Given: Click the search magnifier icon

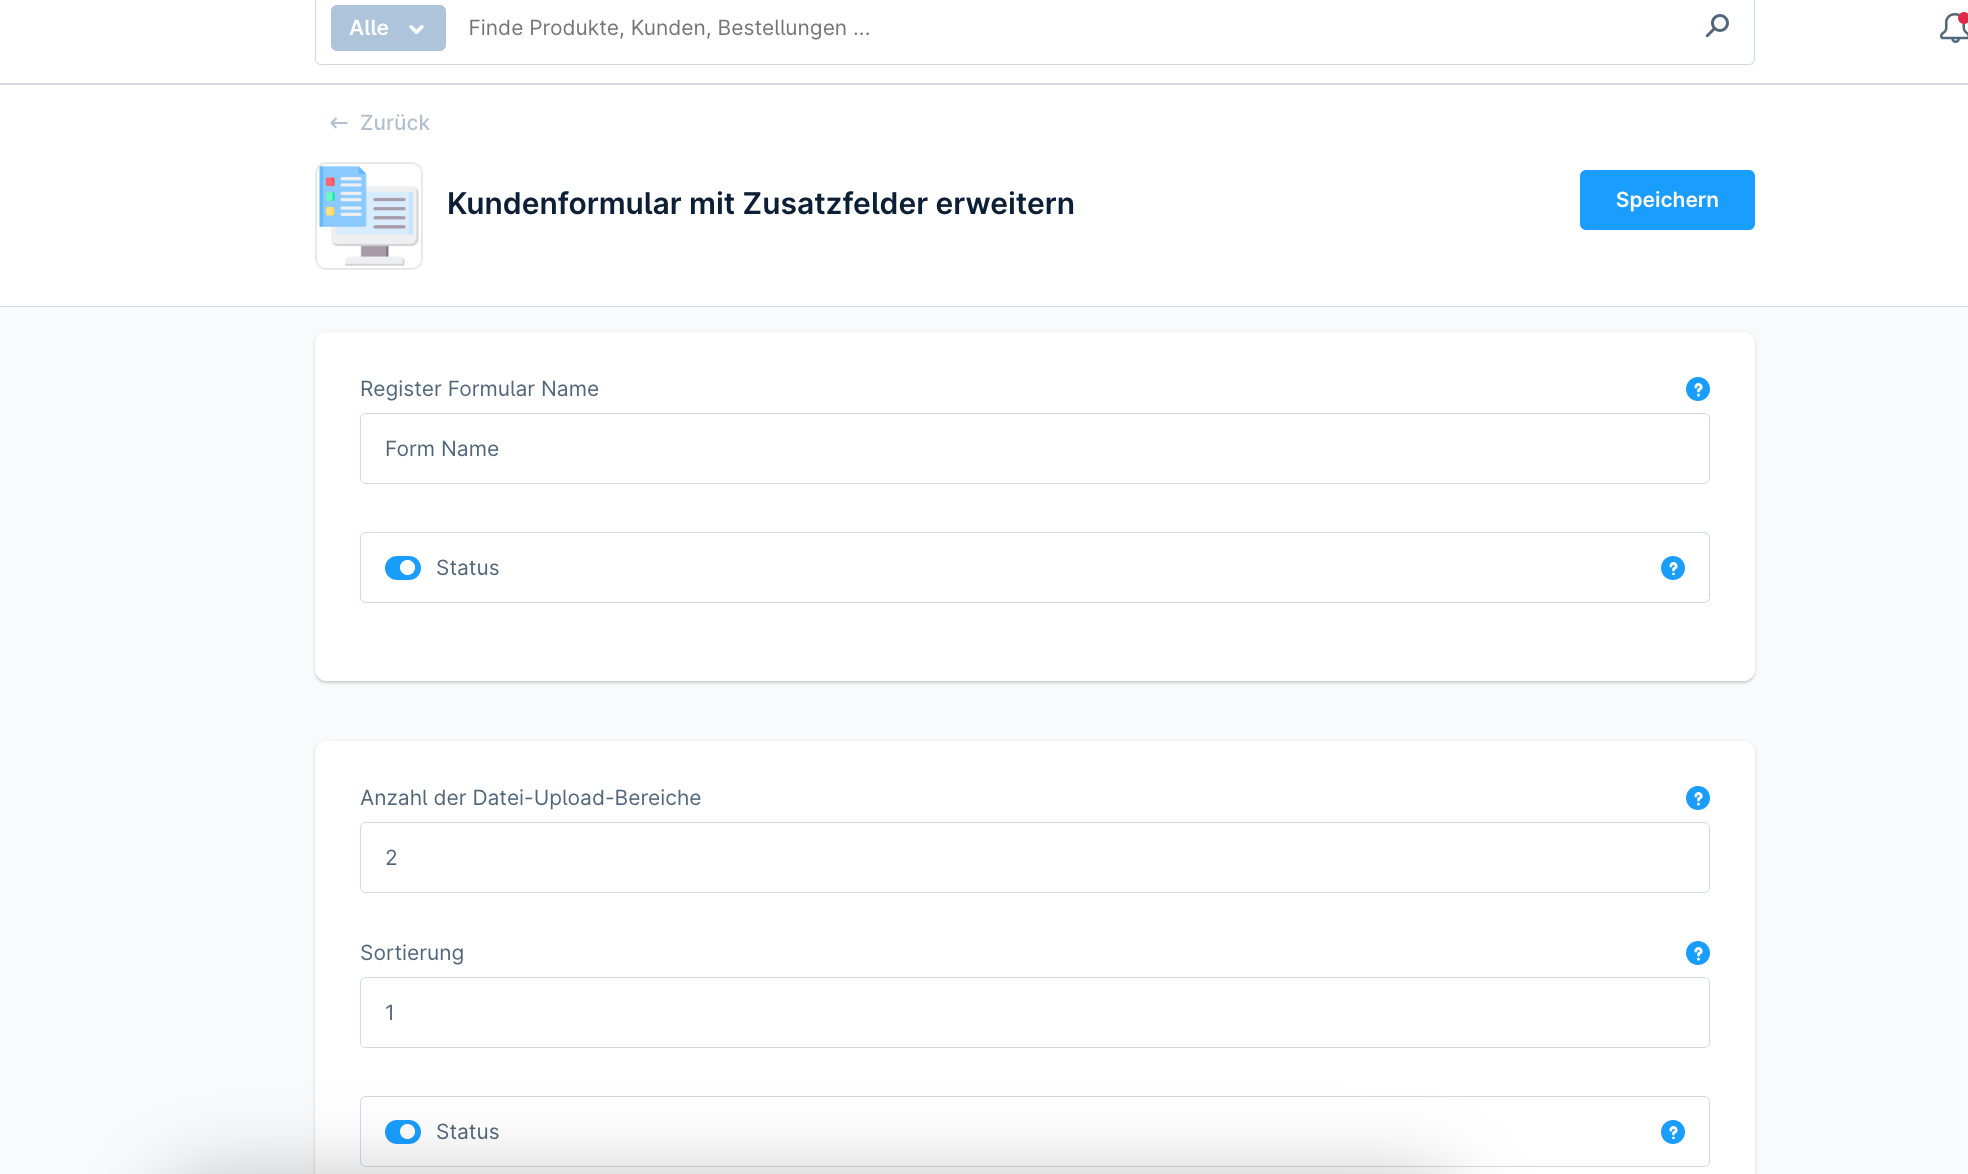Looking at the screenshot, I should pyautogui.click(x=1717, y=26).
